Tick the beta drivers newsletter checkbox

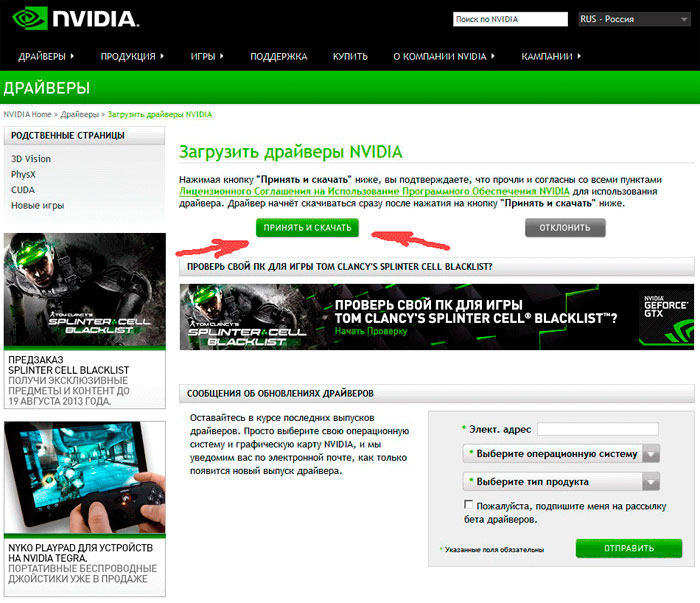tap(468, 504)
